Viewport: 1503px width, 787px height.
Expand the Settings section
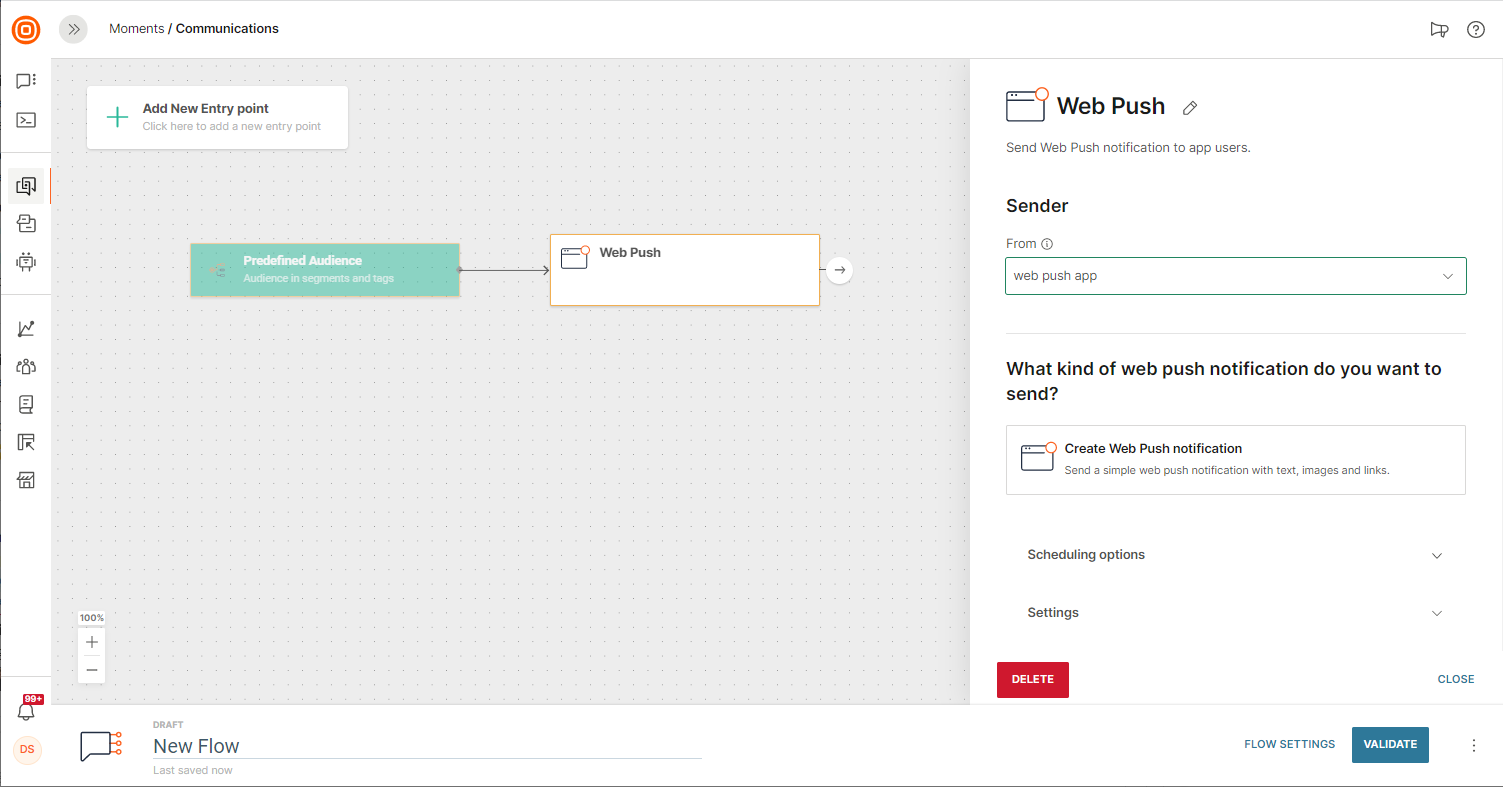1235,613
